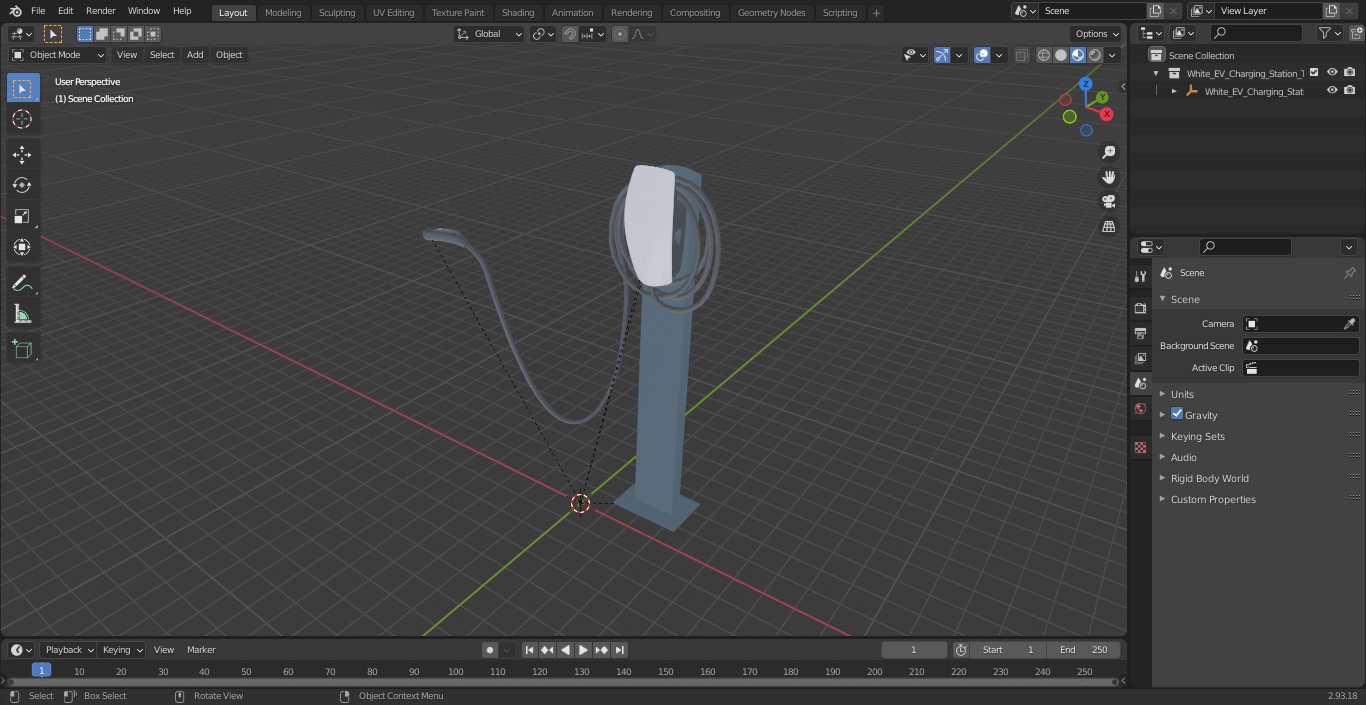Select the Annotate tool
This screenshot has height=705, width=1366.
pos(22,284)
